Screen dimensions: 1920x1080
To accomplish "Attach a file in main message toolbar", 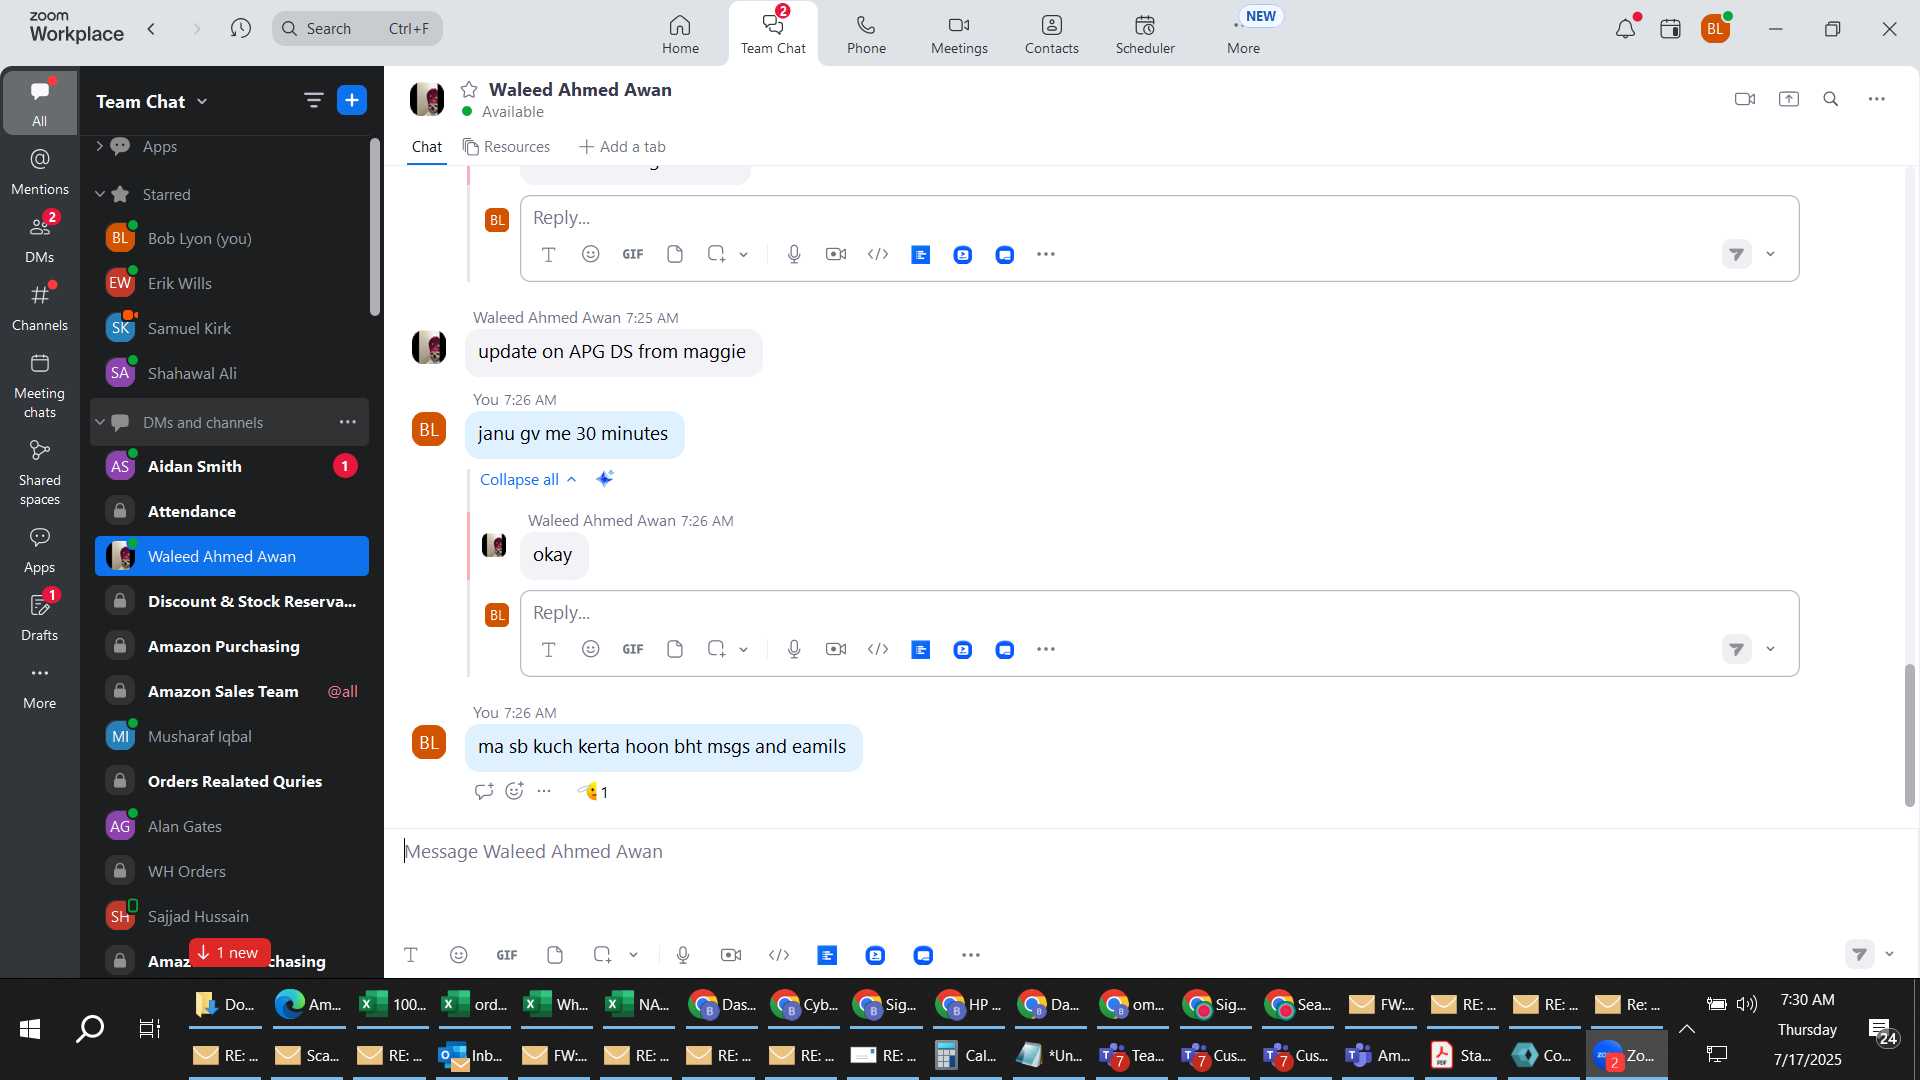I will 555,955.
